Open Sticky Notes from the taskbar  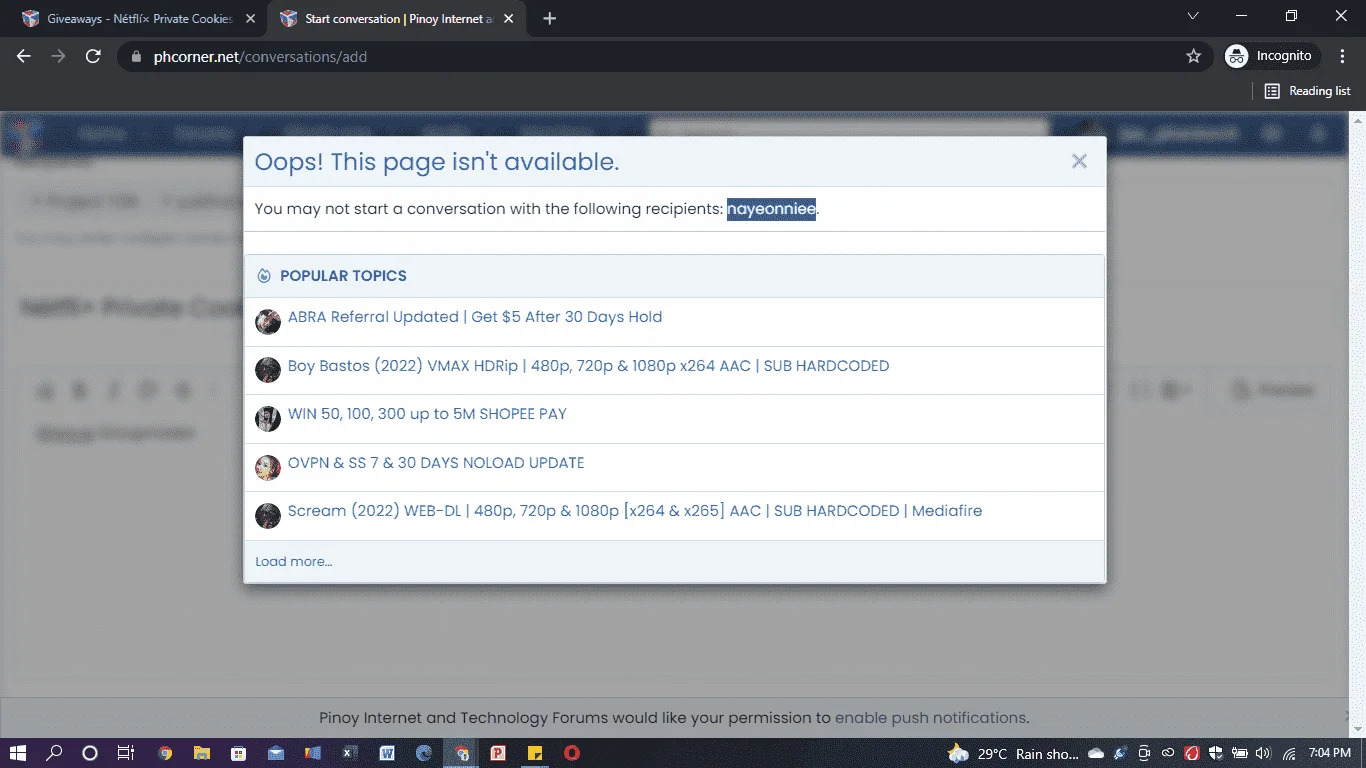[535, 753]
